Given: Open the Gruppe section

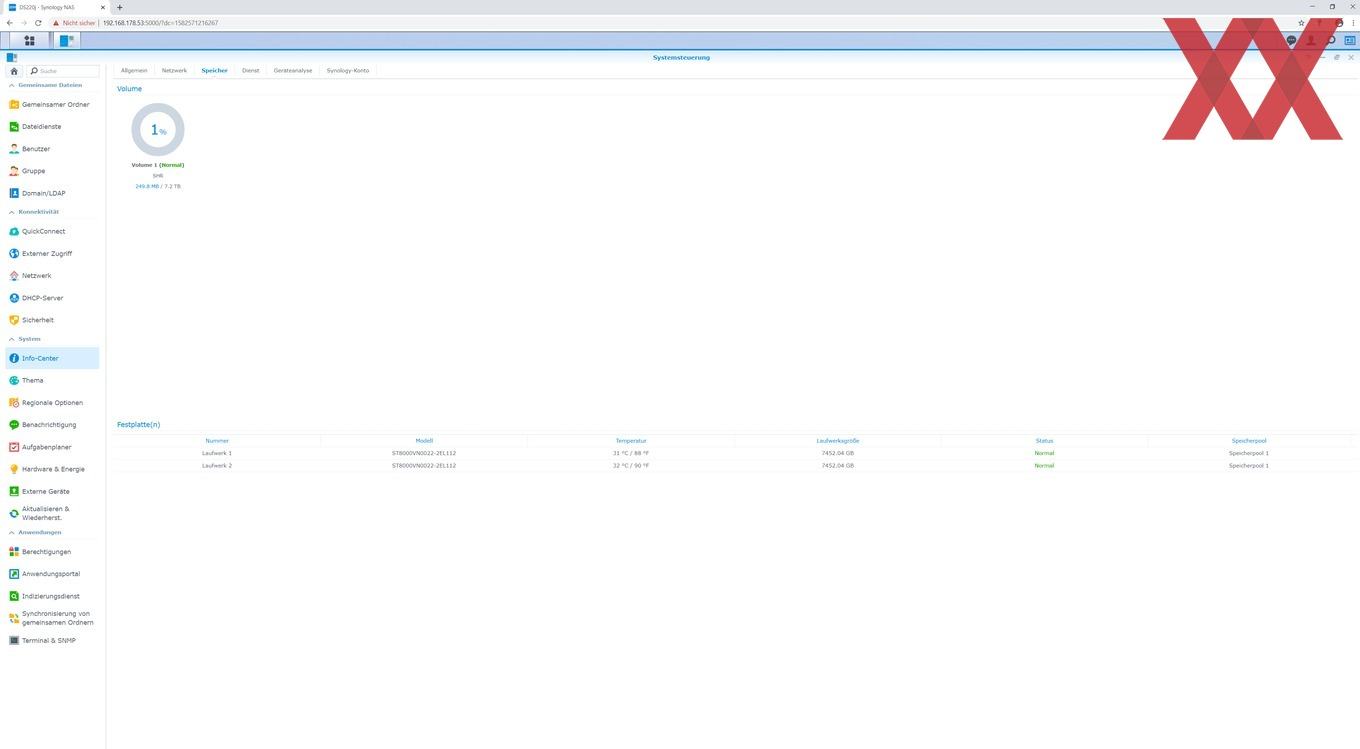Looking at the screenshot, I should pos(52,171).
